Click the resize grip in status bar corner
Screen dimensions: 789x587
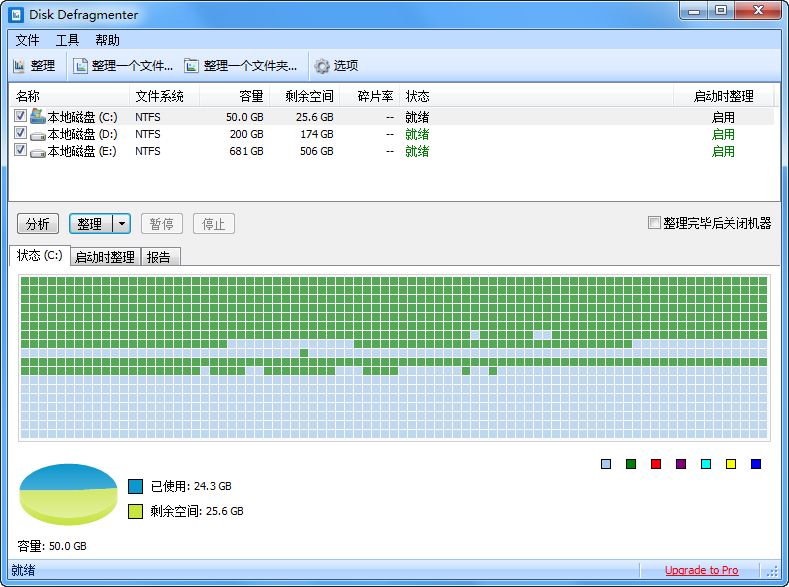[x=772, y=571]
